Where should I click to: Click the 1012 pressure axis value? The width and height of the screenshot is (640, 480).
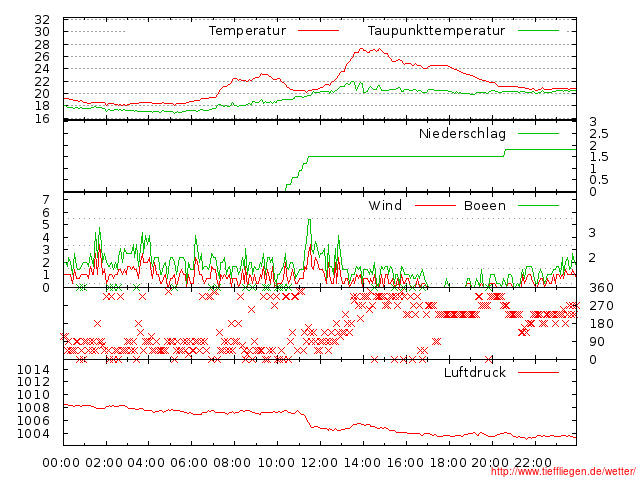pos(33,382)
